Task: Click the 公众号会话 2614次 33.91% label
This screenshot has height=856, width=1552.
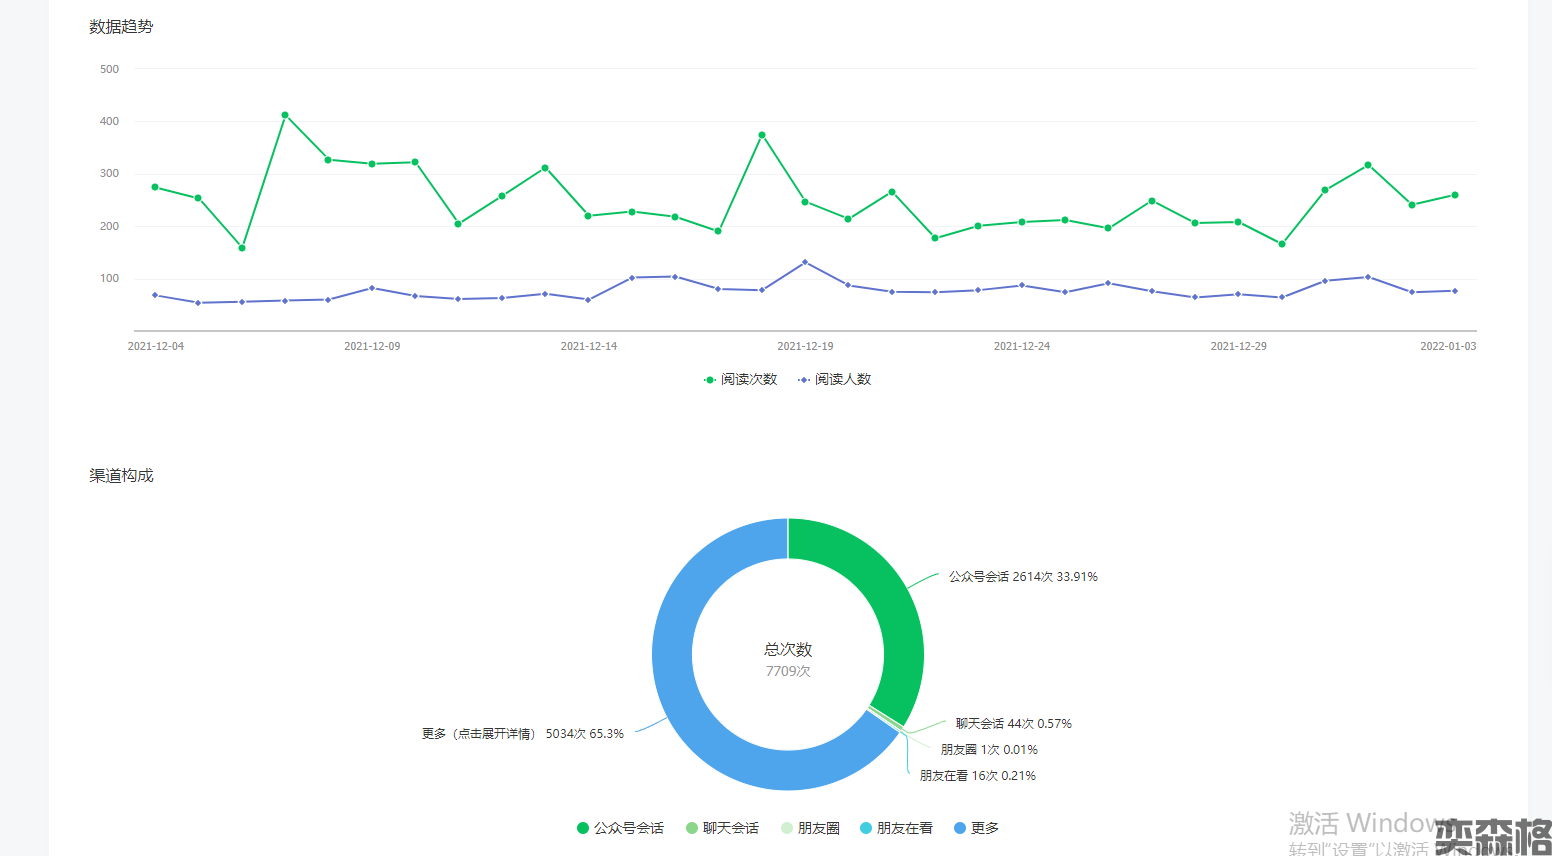Action: (x=1022, y=577)
